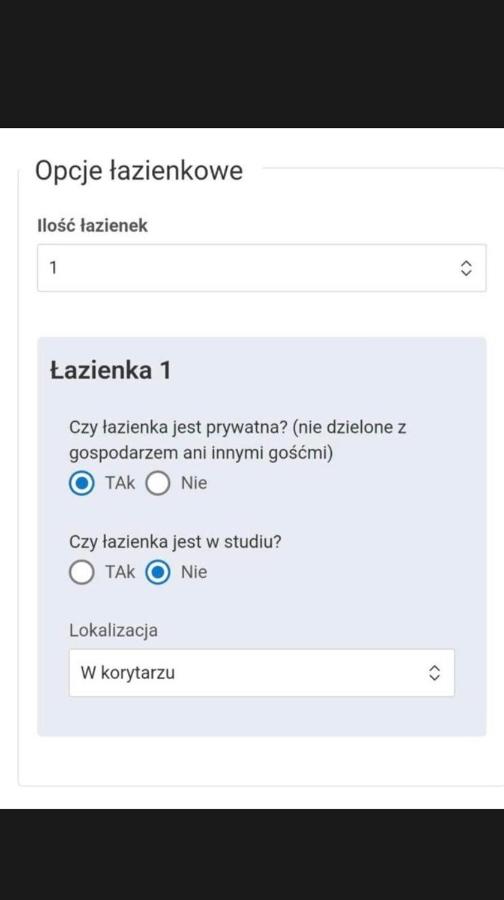This screenshot has width=504, height=900.
Task: Select TAk radio for private bathroom question
Action: (x=82, y=483)
